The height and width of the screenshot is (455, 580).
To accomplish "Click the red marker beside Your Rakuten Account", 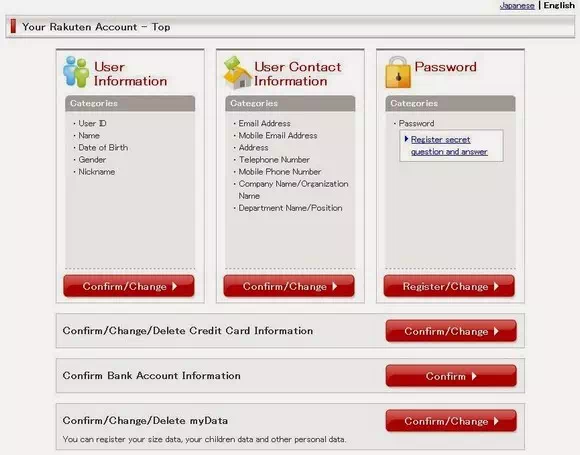I will click(x=13, y=27).
